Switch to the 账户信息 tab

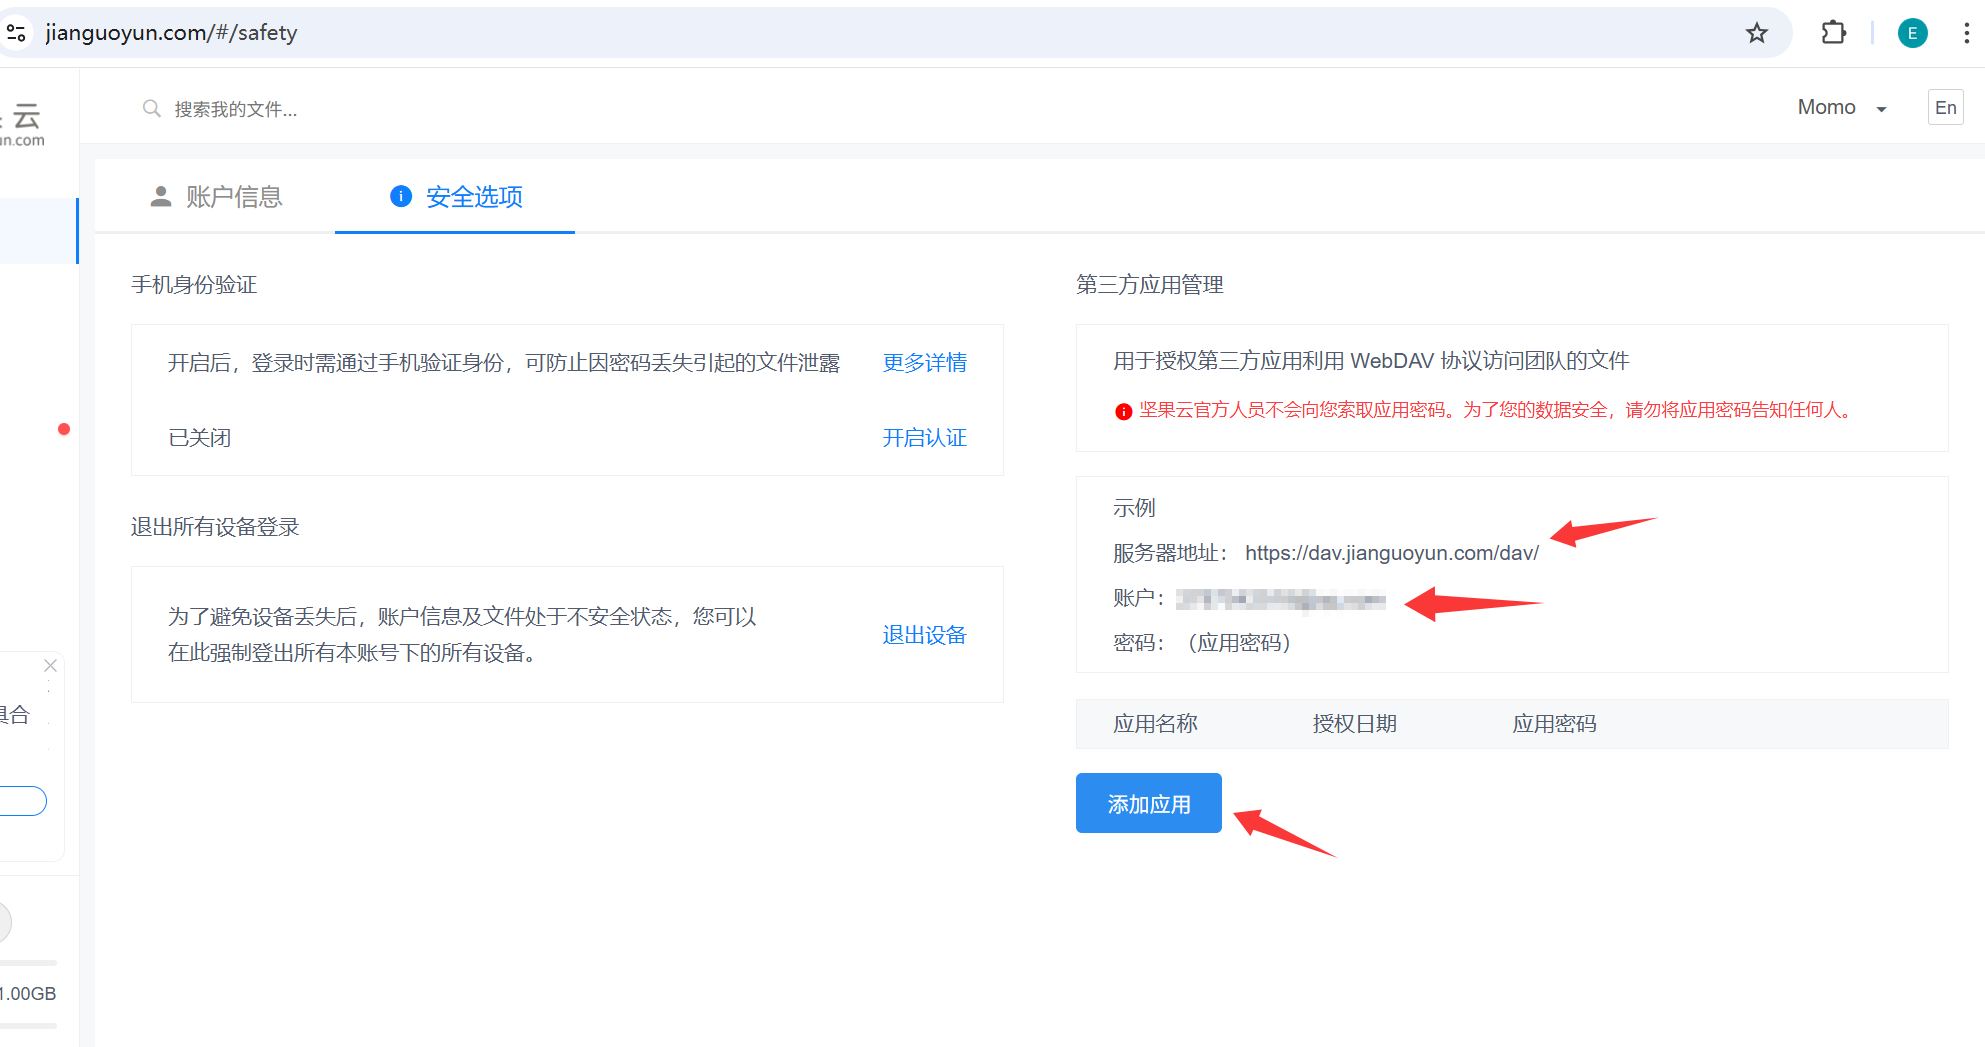tap(216, 197)
